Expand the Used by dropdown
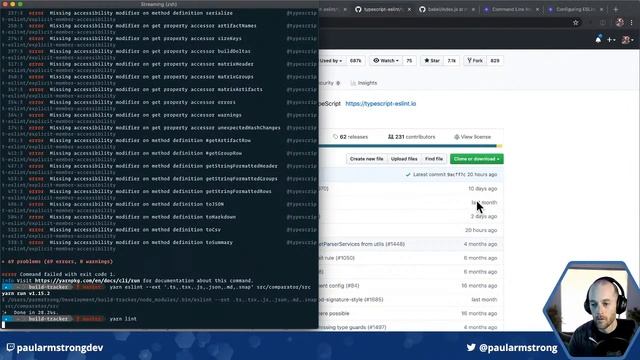 (x=331, y=60)
